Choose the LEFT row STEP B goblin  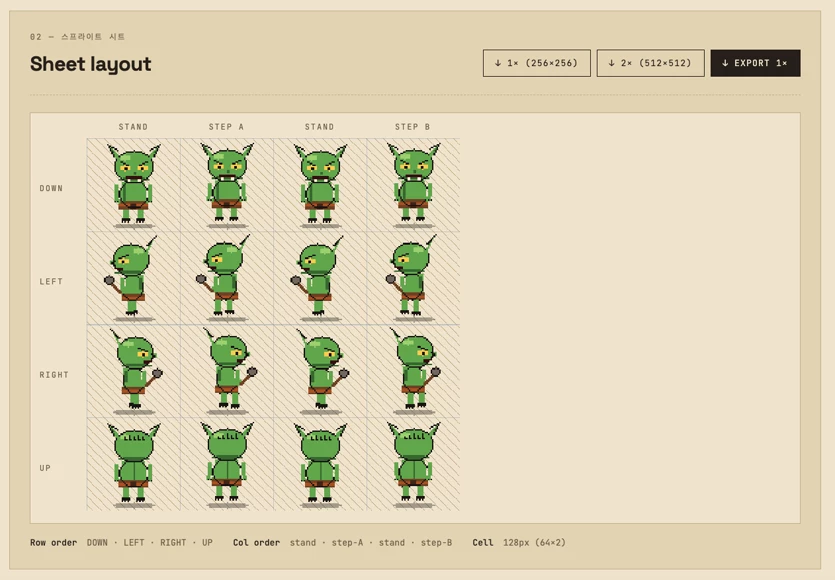point(413,278)
